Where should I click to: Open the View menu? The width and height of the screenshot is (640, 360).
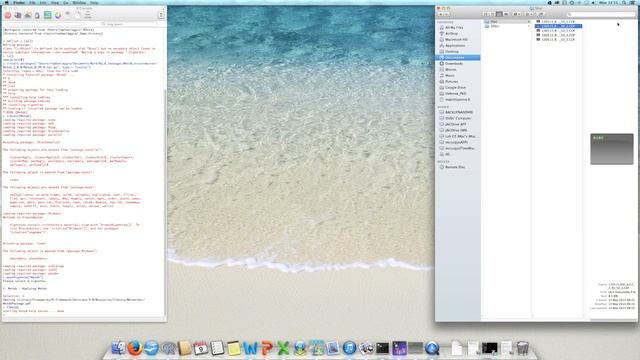(54, 2)
